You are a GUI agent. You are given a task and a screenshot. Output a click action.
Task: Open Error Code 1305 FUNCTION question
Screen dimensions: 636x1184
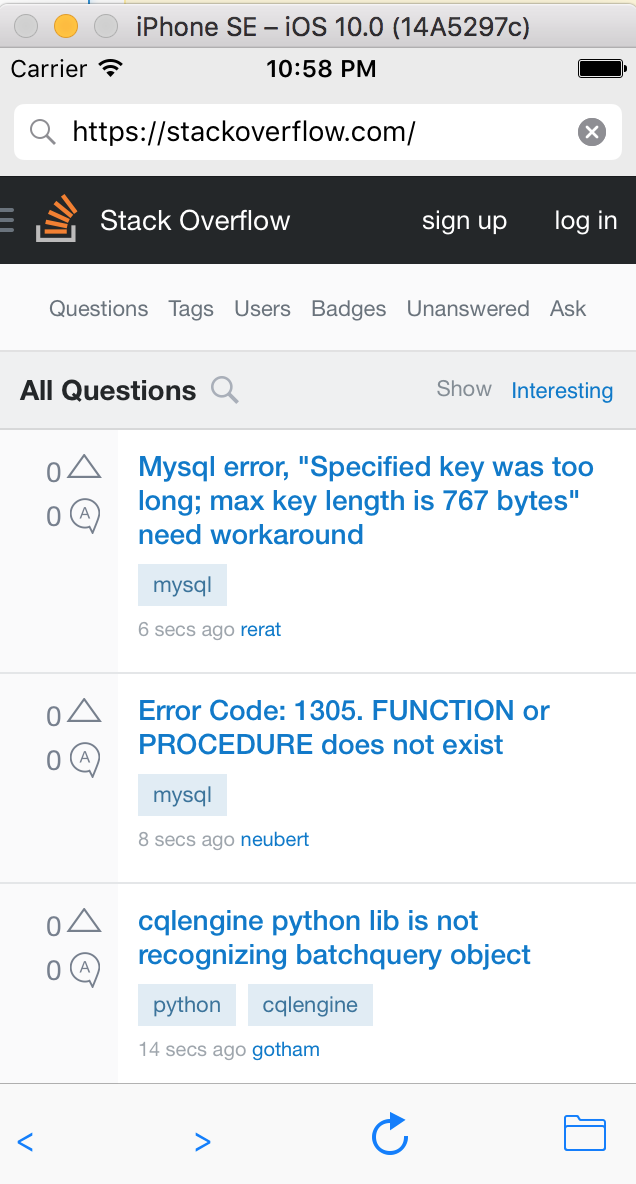(x=344, y=728)
